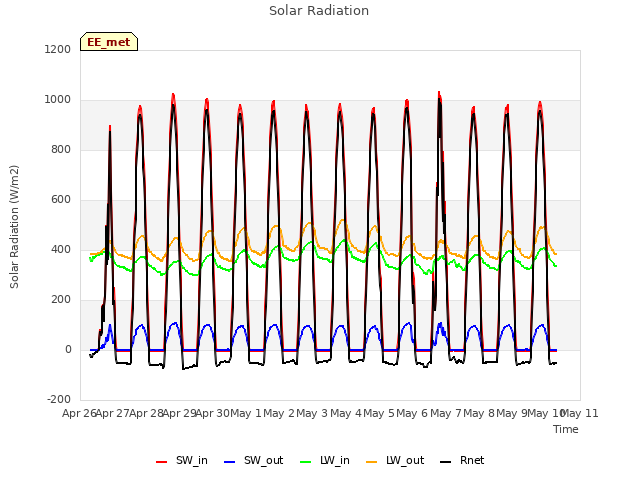Click the 200 y-axis tick label
The width and height of the screenshot is (640, 480).
[61, 300]
